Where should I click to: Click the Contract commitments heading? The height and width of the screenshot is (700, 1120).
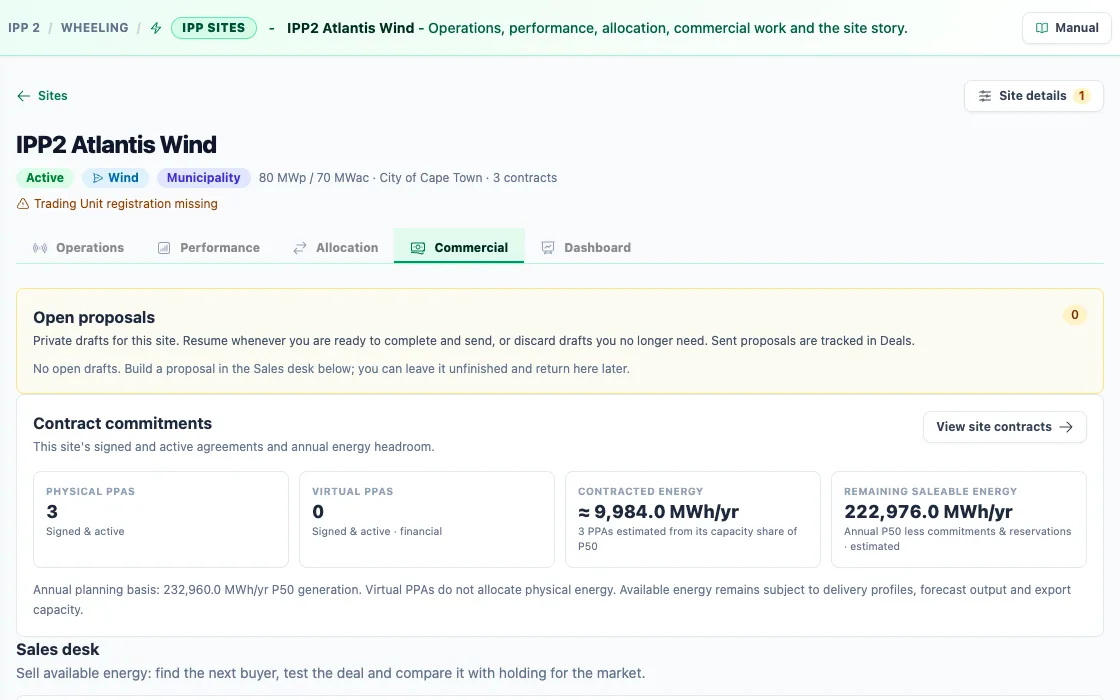pyautogui.click(x=122, y=424)
